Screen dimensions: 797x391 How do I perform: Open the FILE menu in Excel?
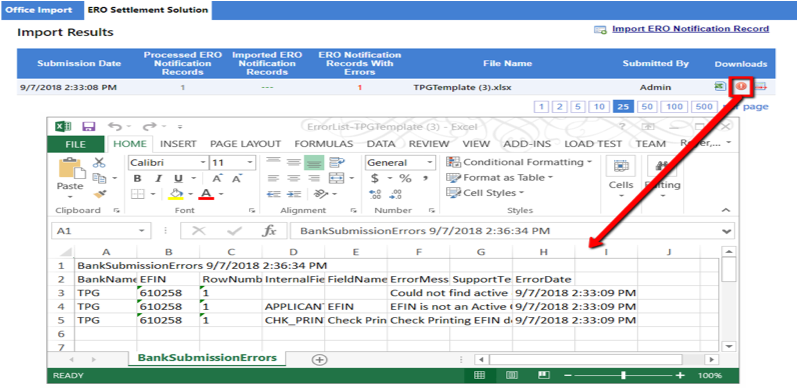pos(76,144)
